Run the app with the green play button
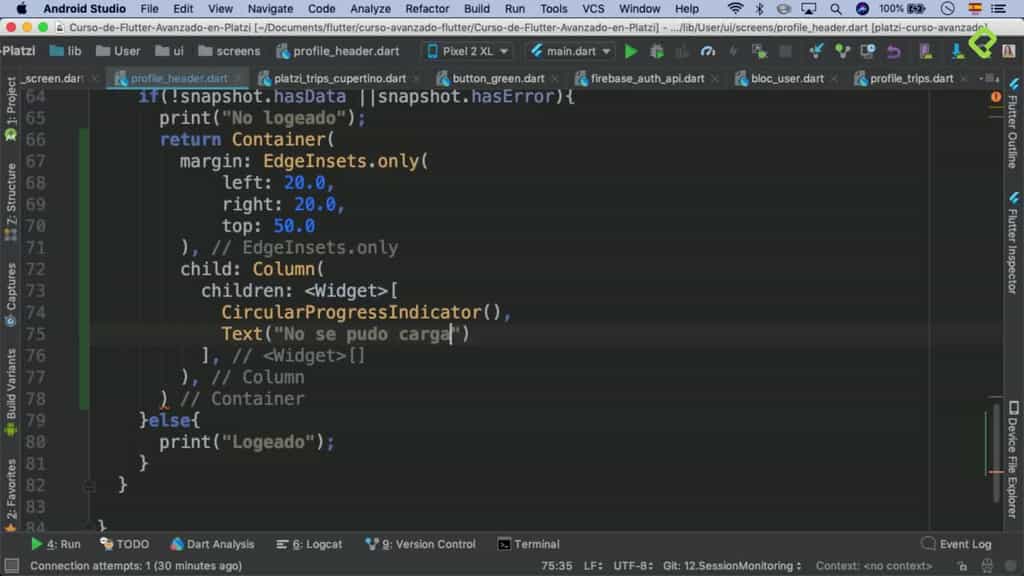1024x576 pixels. [x=630, y=51]
